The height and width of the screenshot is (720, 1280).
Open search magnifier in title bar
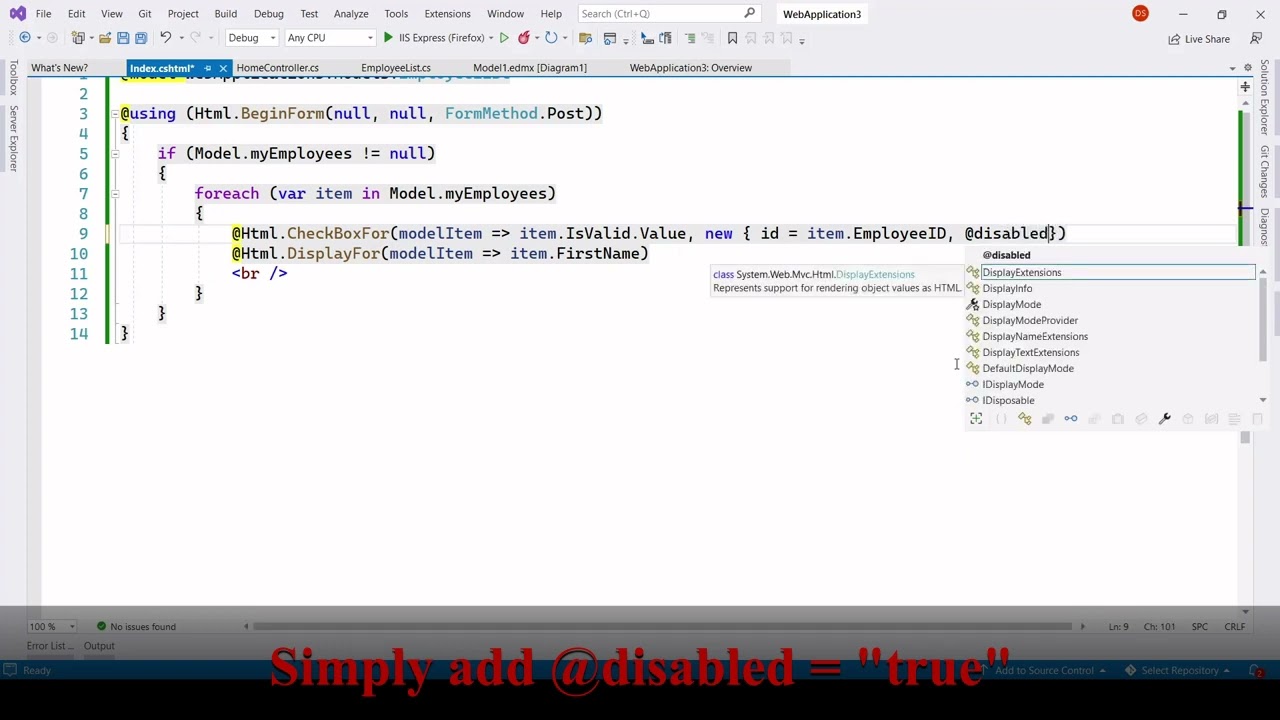[x=750, y=13]
